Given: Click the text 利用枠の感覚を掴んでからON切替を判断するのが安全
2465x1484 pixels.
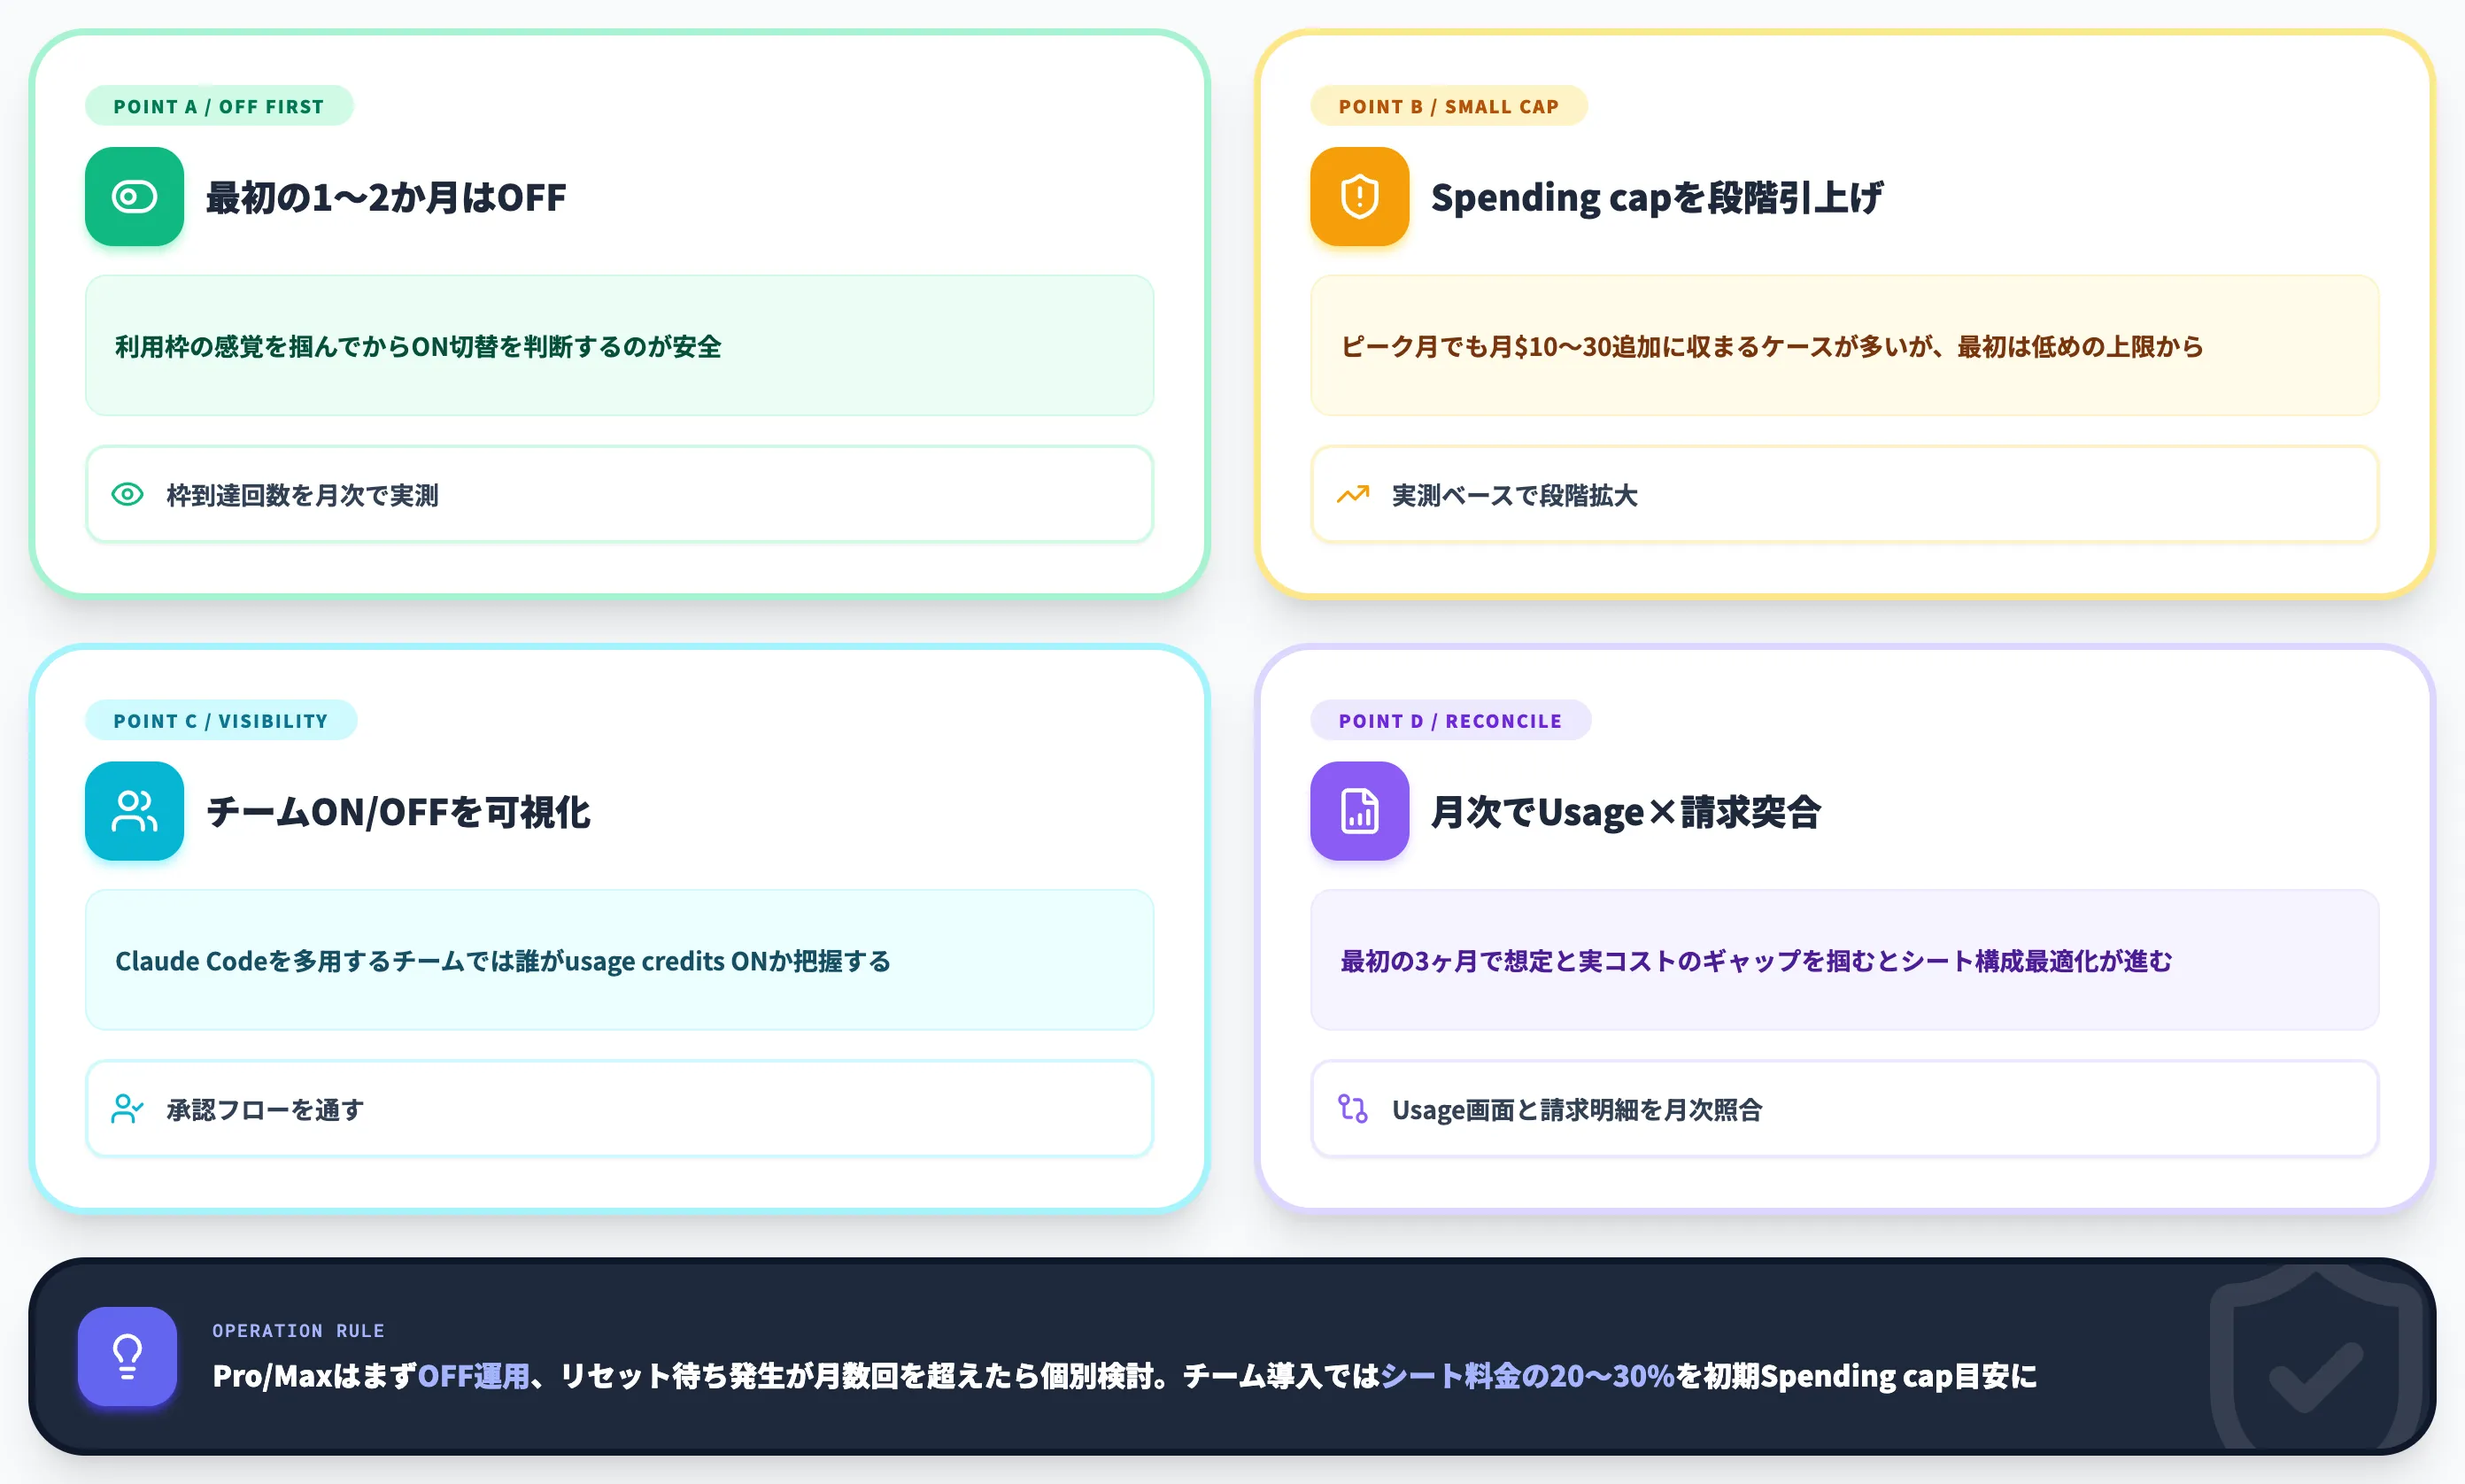Looking at the screenshot, I should [x=418, y=346].
